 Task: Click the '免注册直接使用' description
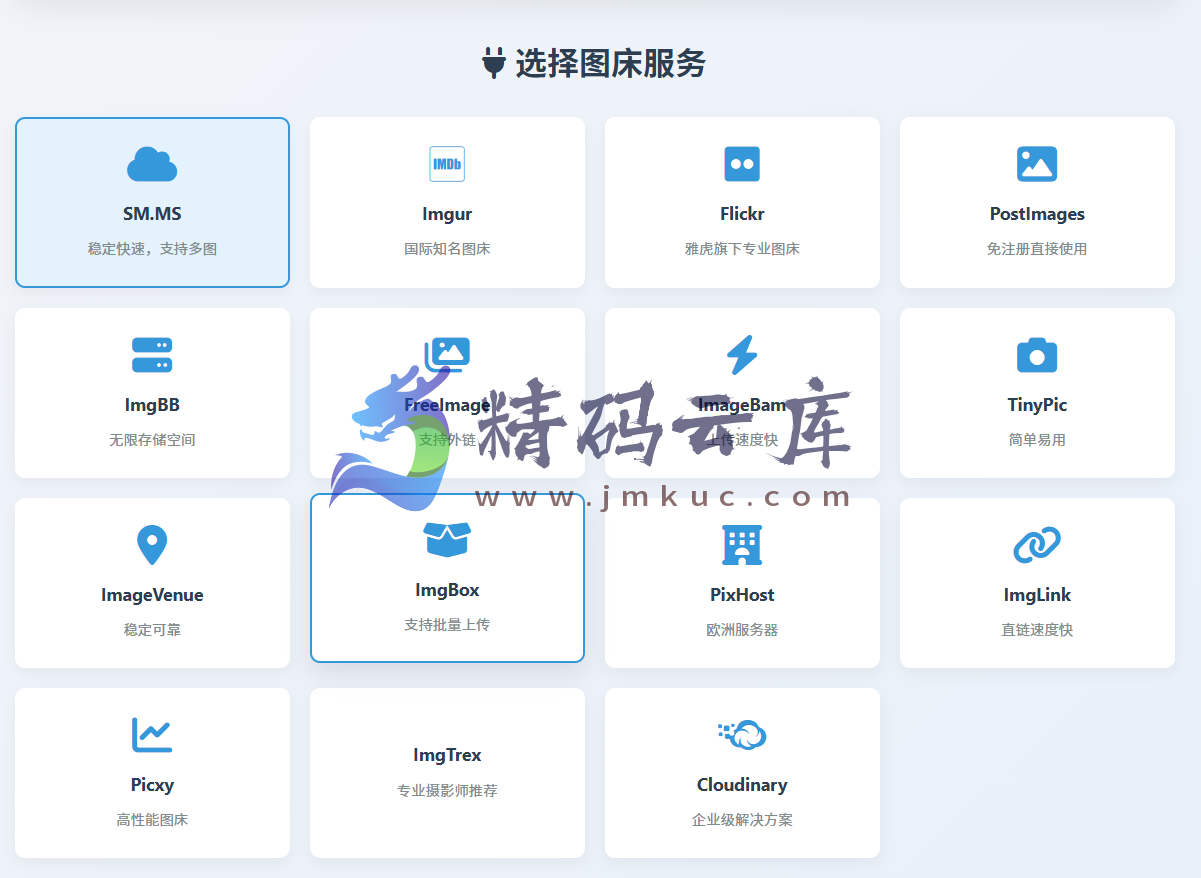[1037, 249]
